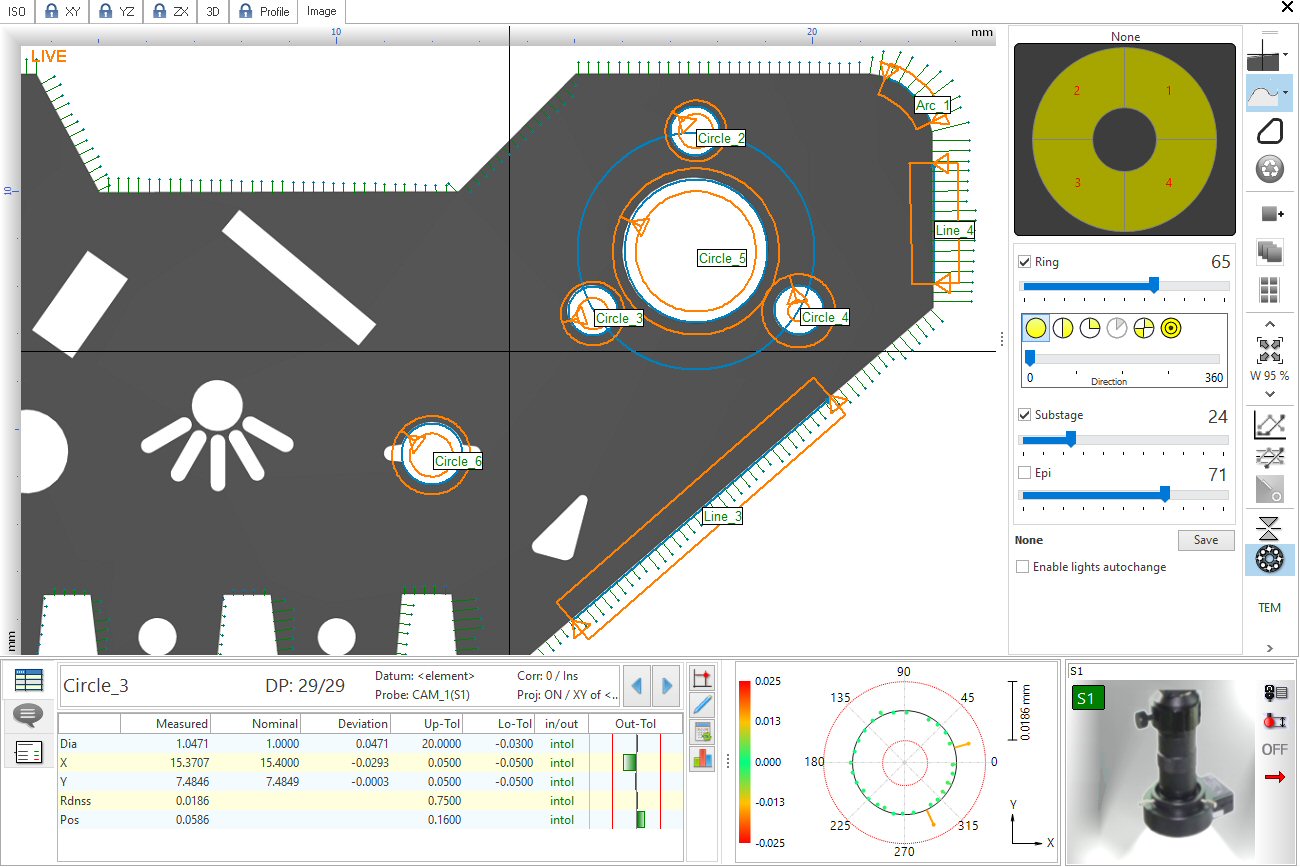Open the comment bubble panel icon

[x=28, y=713]
